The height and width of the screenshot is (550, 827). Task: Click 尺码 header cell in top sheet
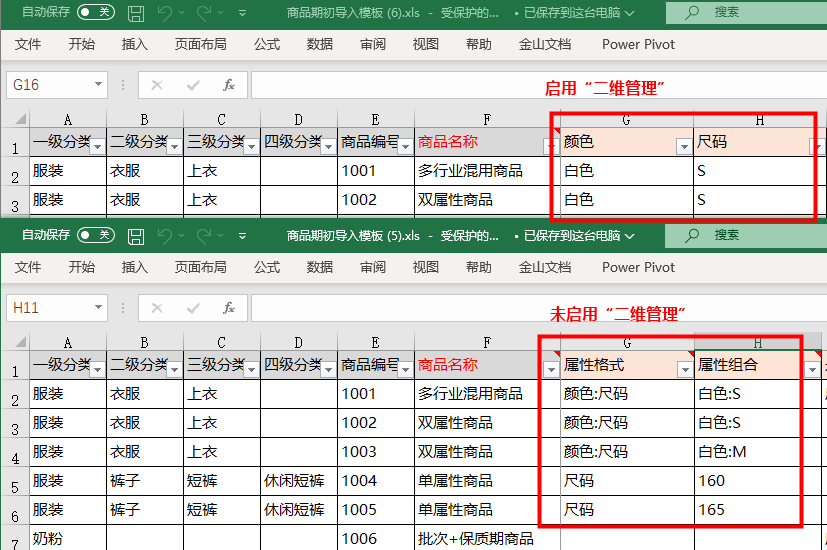pyautogui.click(x=758, y=142)
